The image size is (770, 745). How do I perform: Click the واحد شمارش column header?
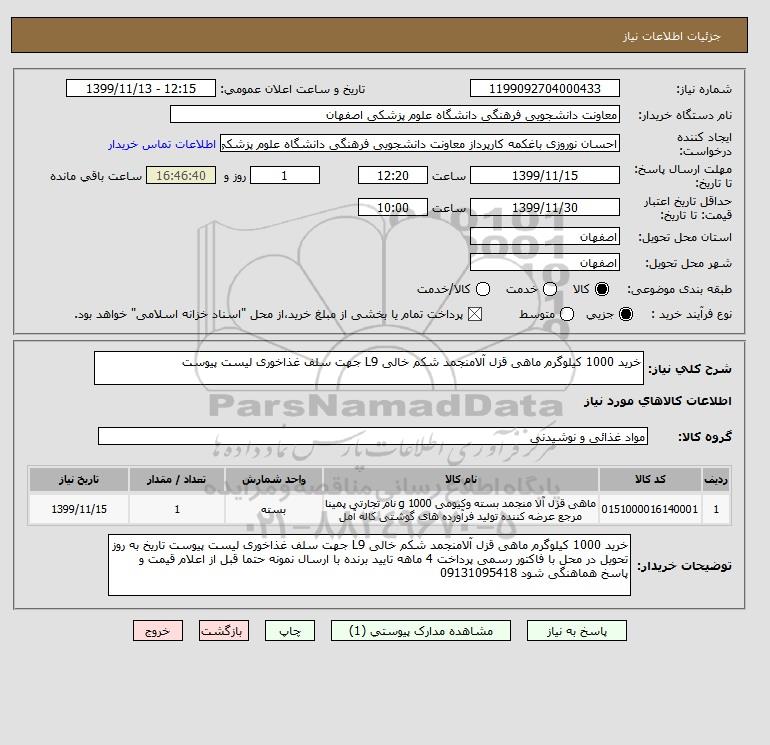(274, 479)
